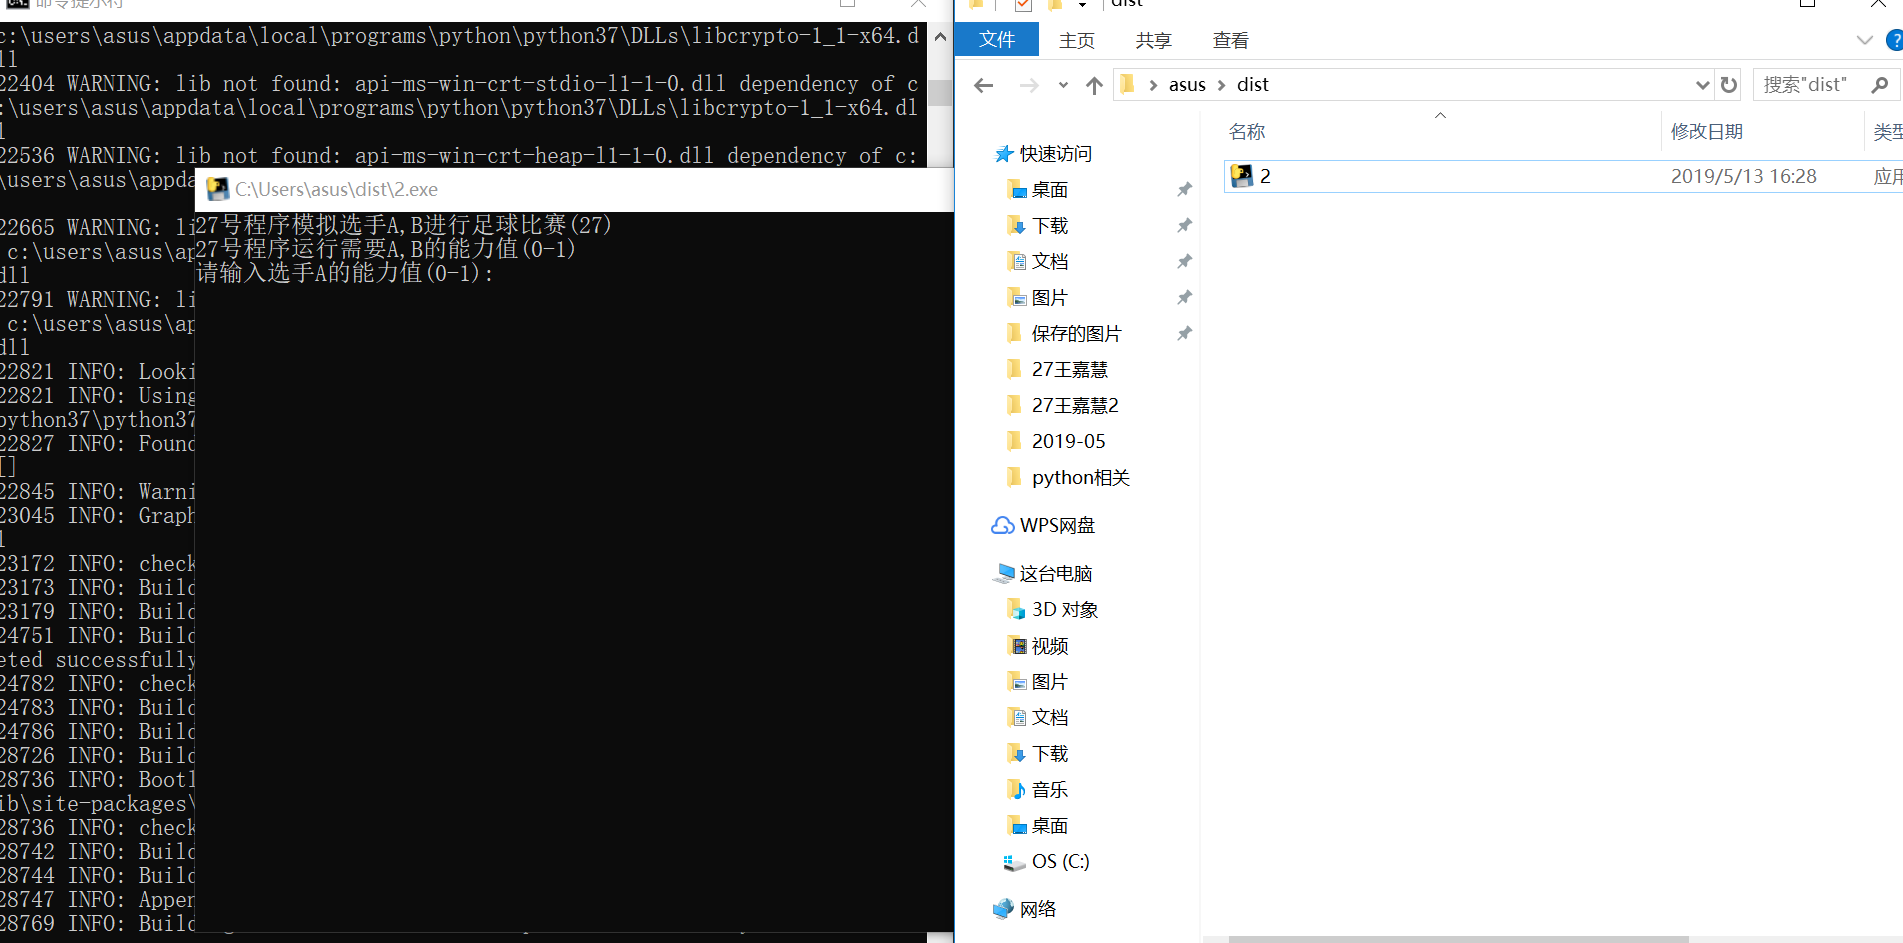Click the search magnifier icon
Screen dimensions: 1903x943
pos(1880,85)
